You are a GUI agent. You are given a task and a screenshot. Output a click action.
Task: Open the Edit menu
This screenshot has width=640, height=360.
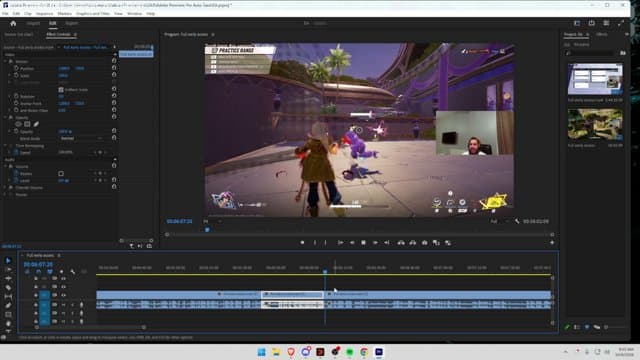pos(16,13)
